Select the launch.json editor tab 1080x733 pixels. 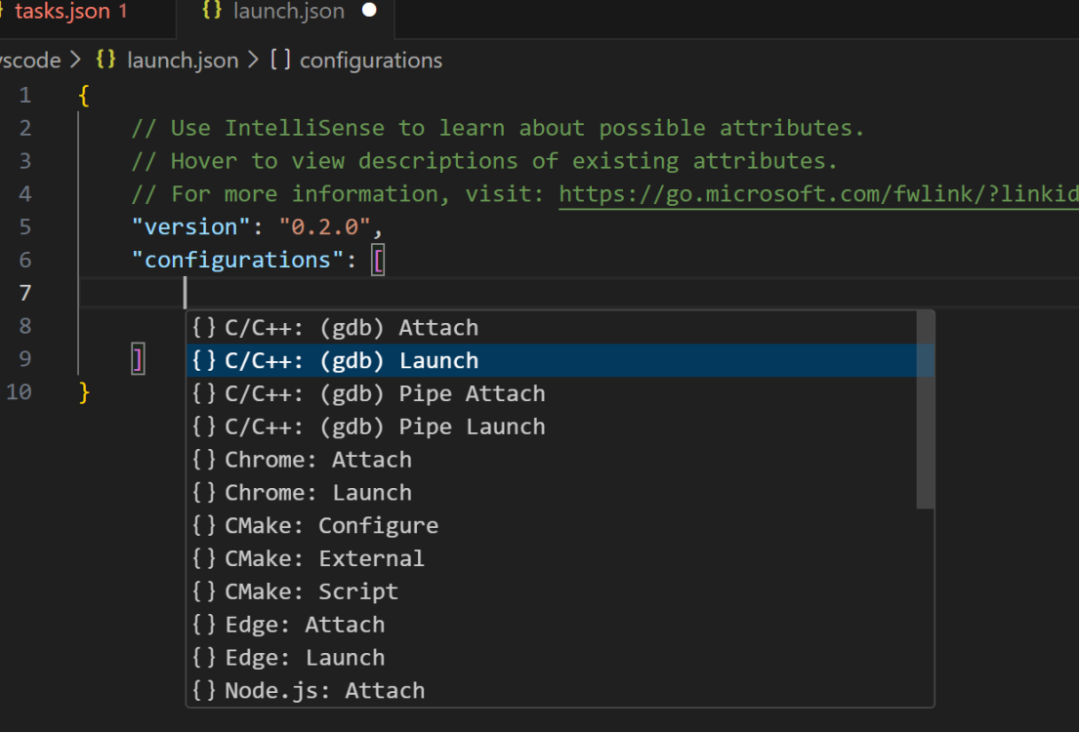click(286, 11)
